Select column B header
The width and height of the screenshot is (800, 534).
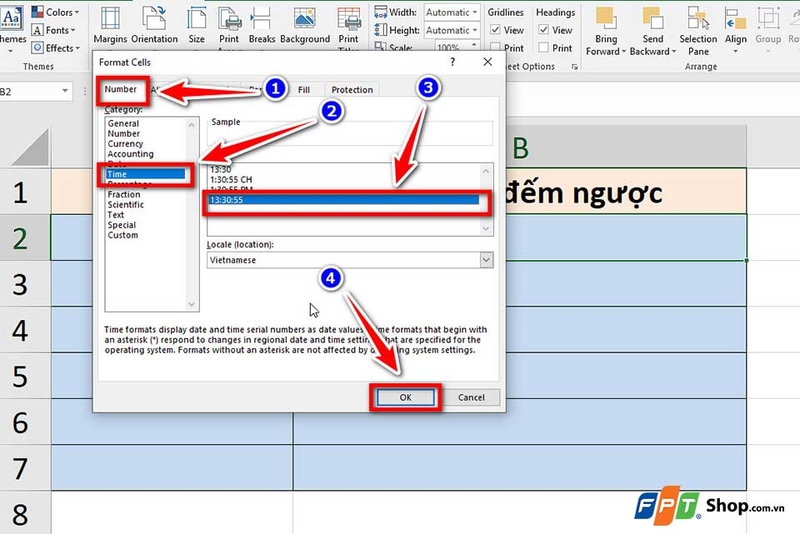(x=520, y=148)
